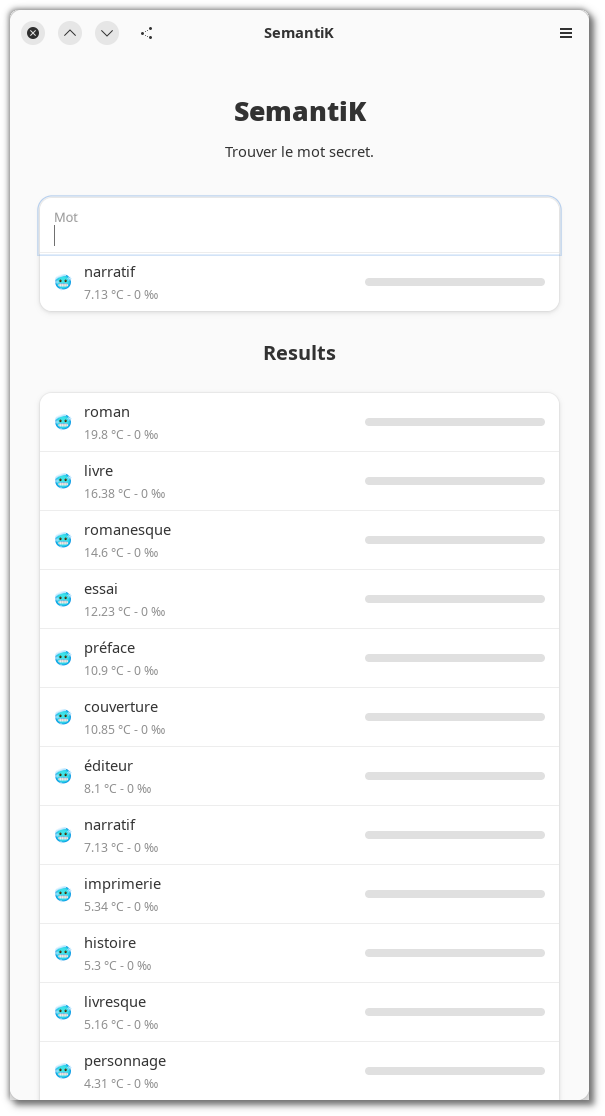Click the three-dot share icon in header

[147, 33]
